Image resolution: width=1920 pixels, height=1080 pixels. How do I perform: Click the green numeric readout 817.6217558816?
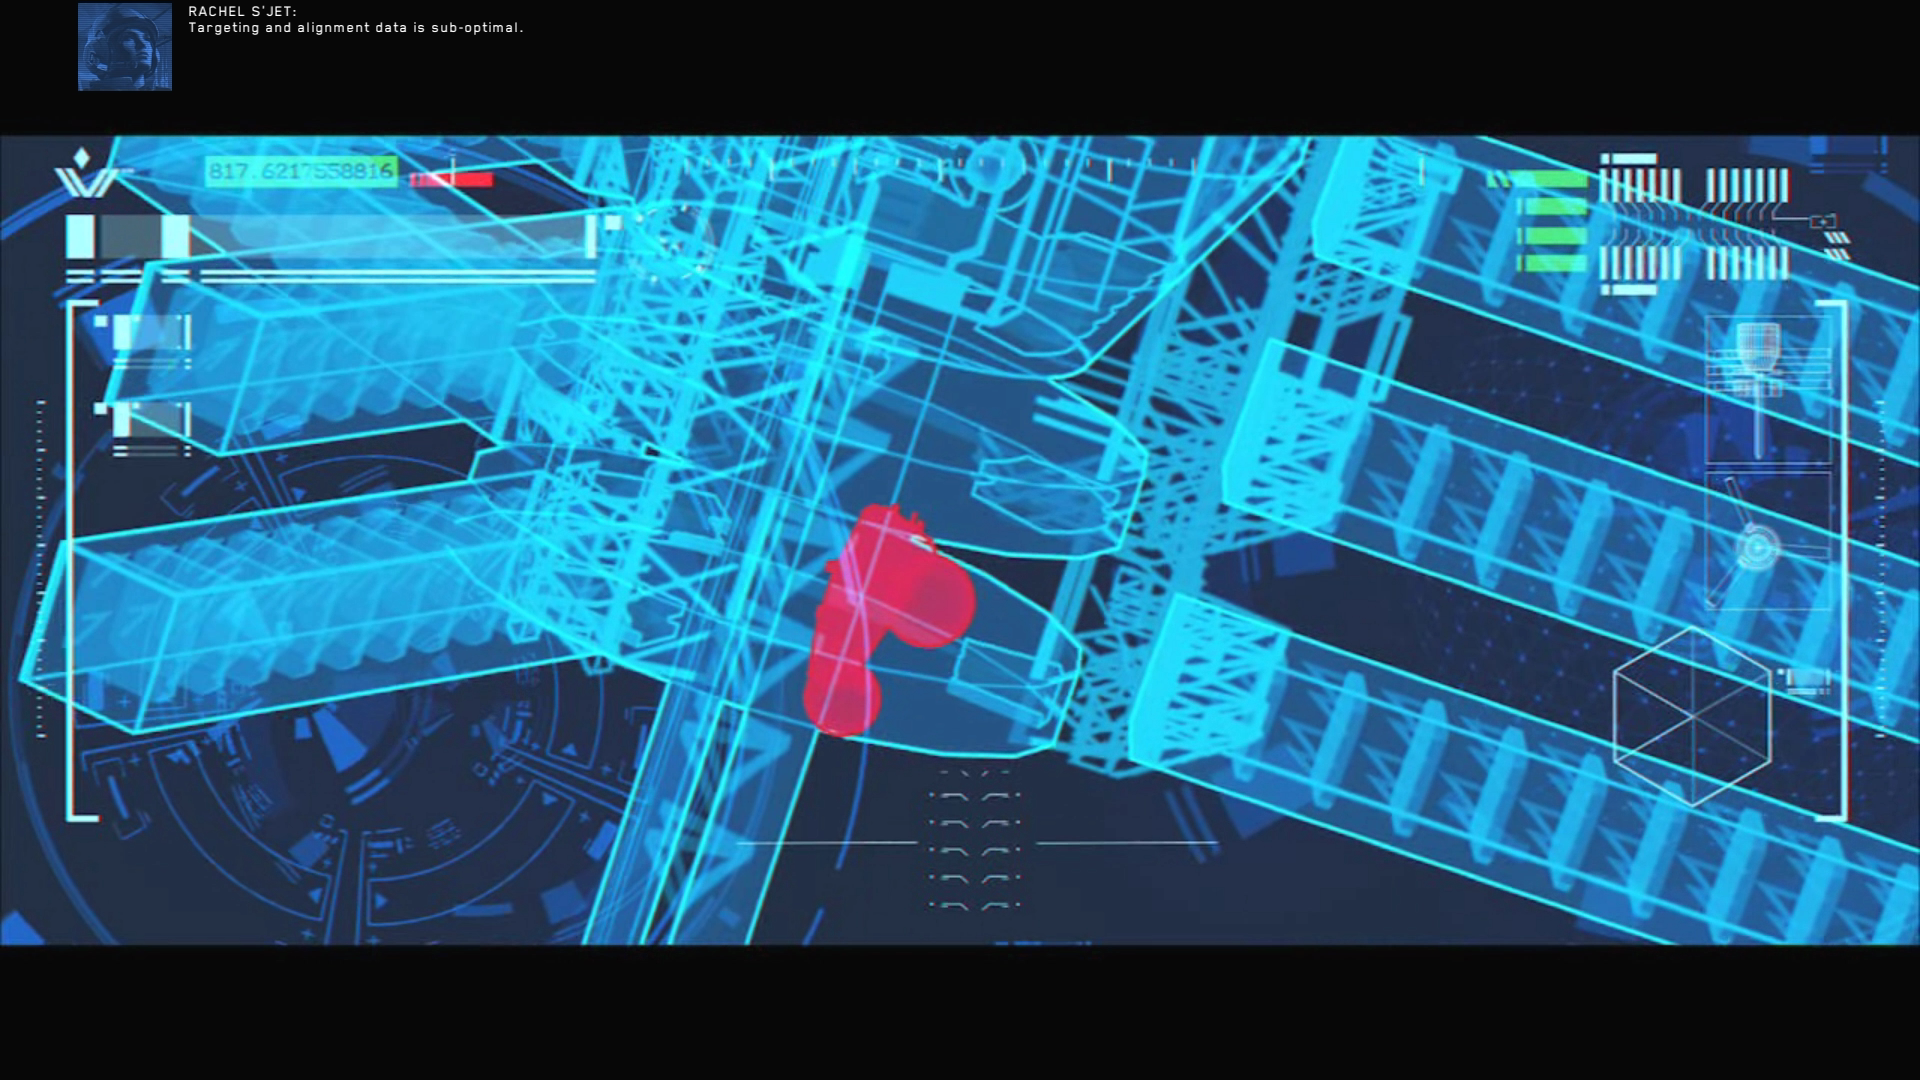point(301,172)
